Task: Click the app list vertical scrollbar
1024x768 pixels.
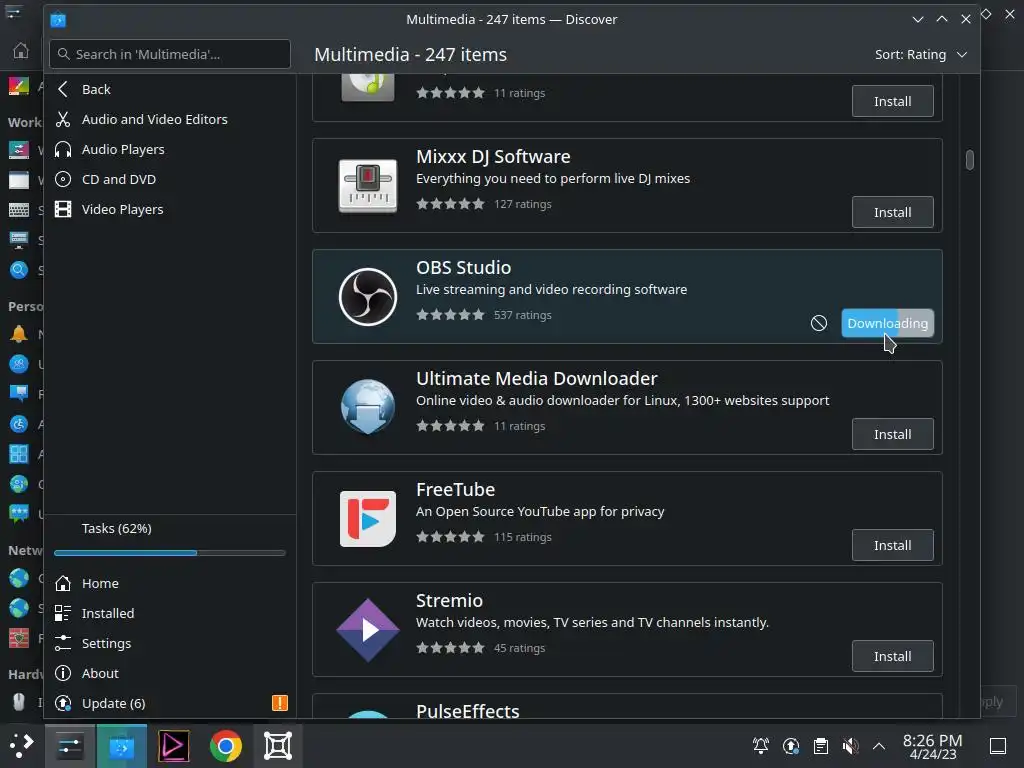Action: pyautogui.click(x=970, y=160)
